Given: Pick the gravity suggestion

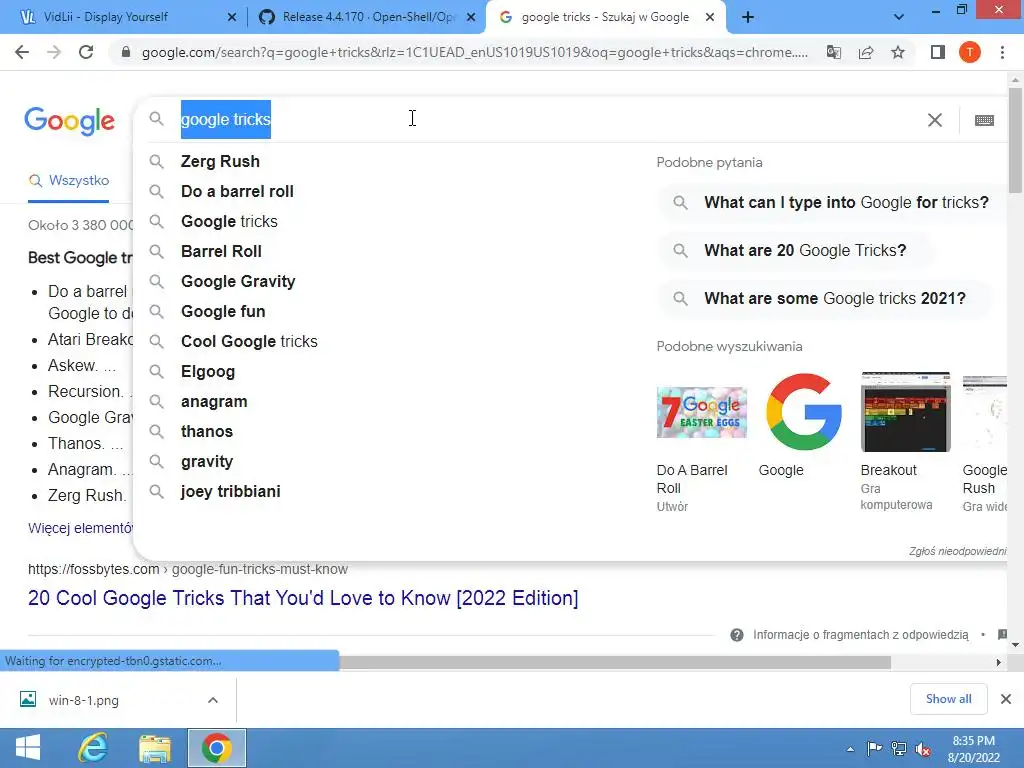Looking at the screenshot, I should coord(206,462).
